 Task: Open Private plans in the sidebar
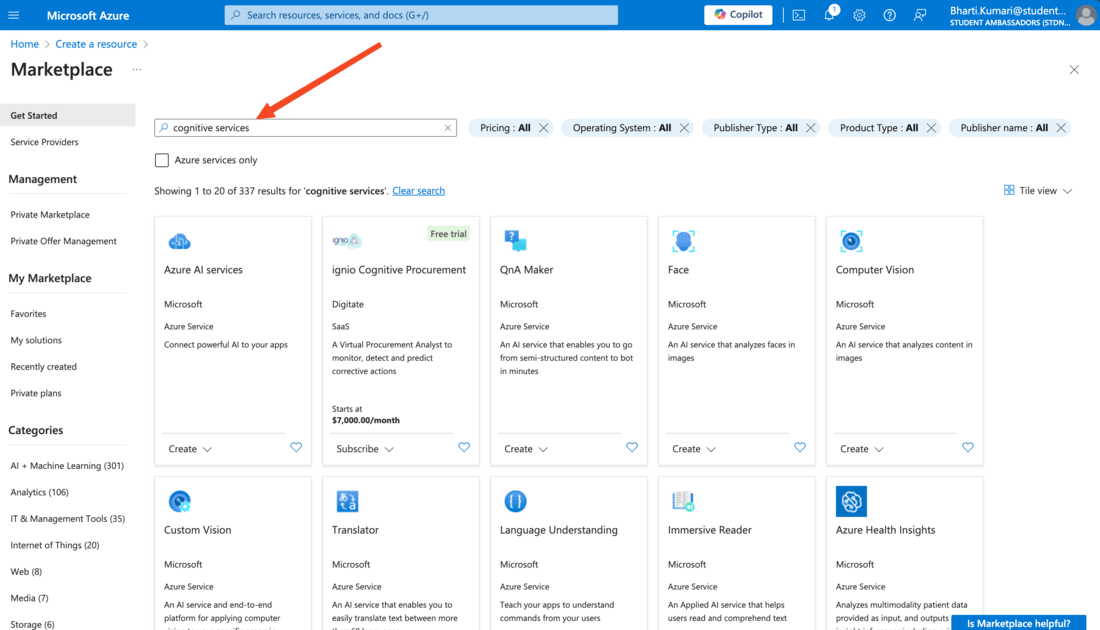pos(36,394)
